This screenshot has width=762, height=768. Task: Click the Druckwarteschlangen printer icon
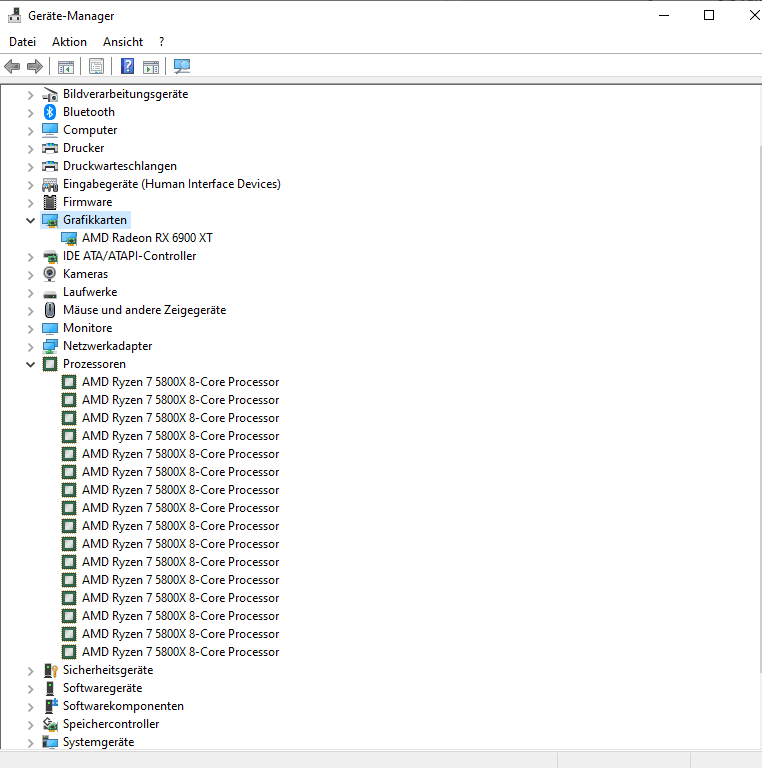pos(49,166)
